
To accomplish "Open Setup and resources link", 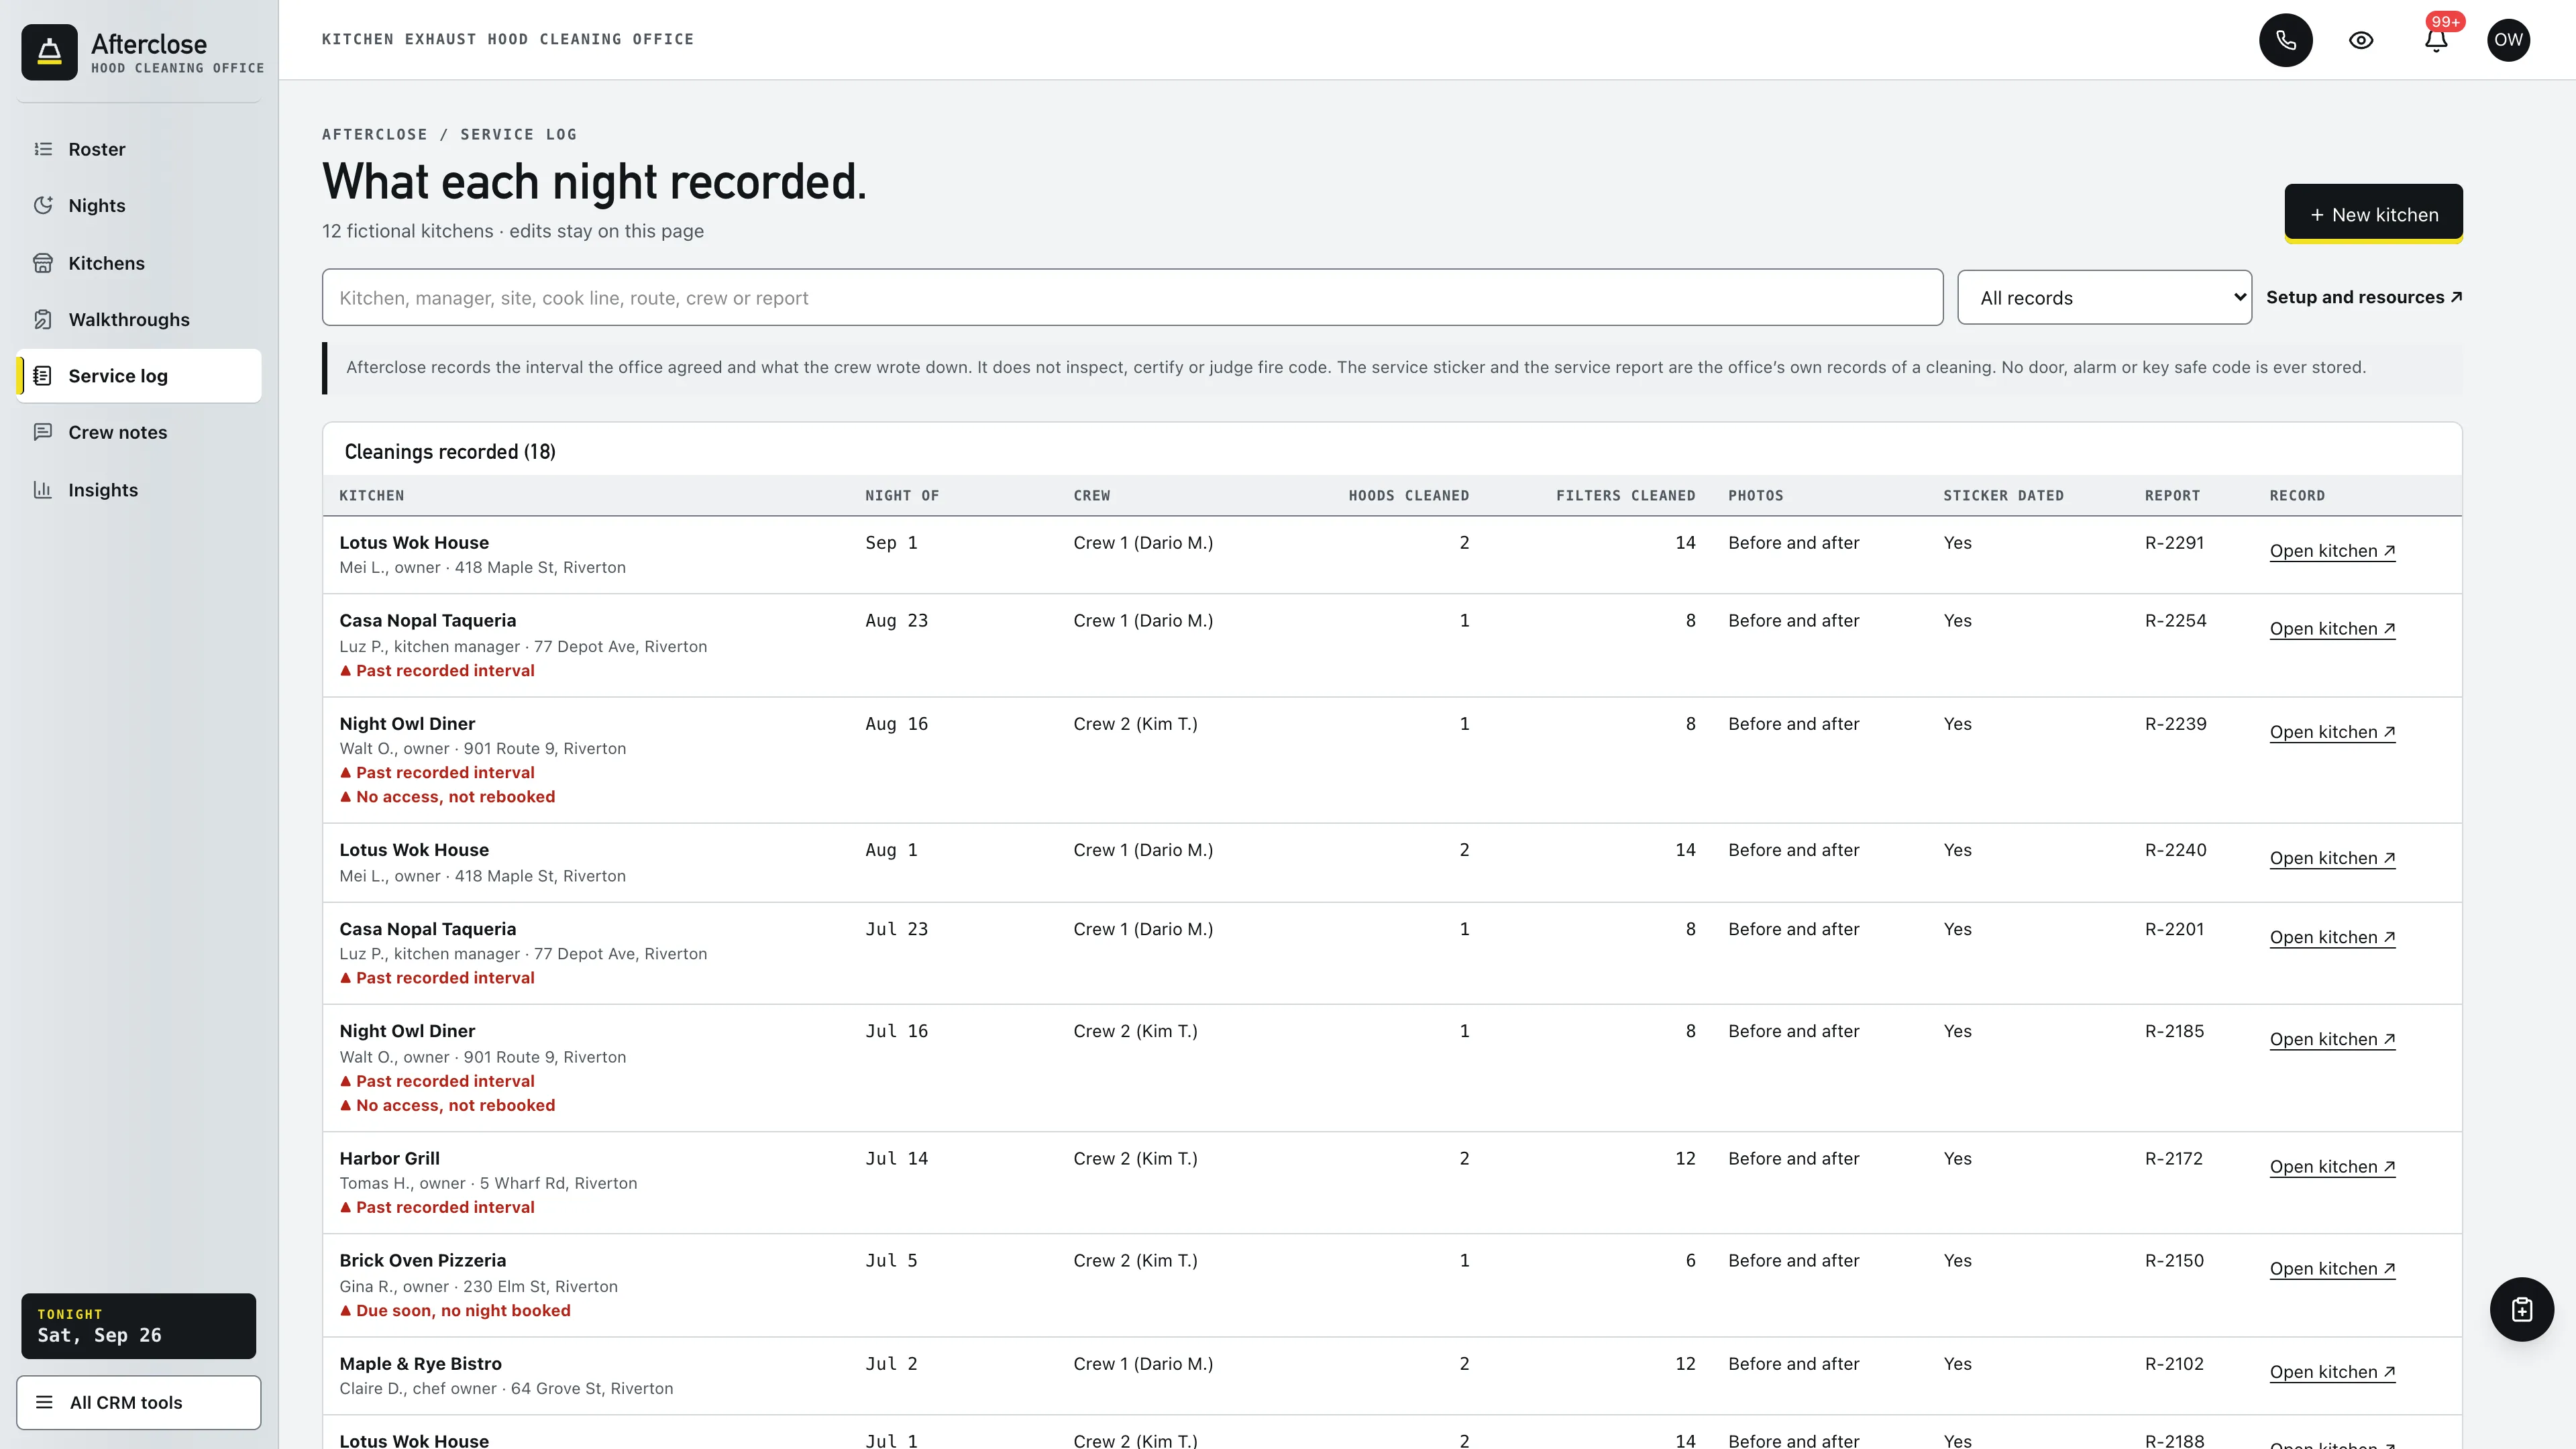I will coord(2364,297).
